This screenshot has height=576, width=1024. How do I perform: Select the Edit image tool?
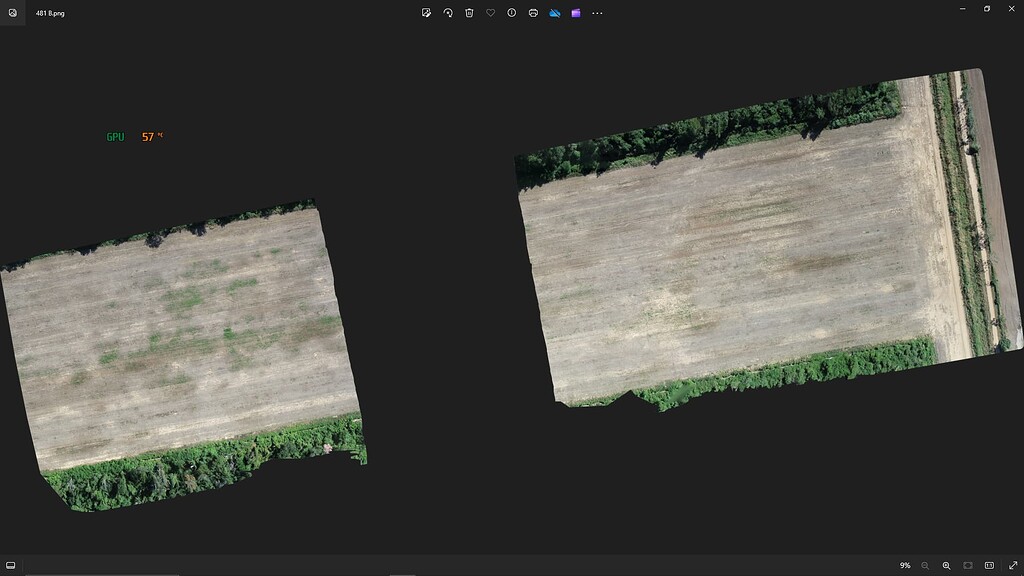tap(426, 13)
